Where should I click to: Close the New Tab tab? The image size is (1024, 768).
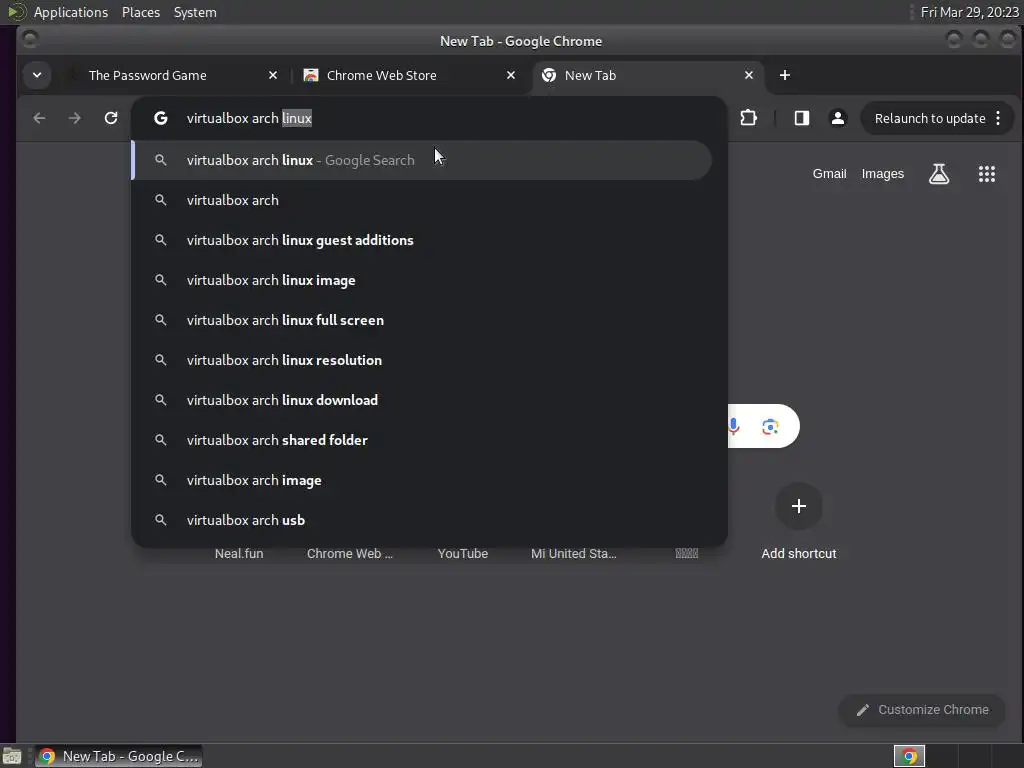(x=749, y=75)
